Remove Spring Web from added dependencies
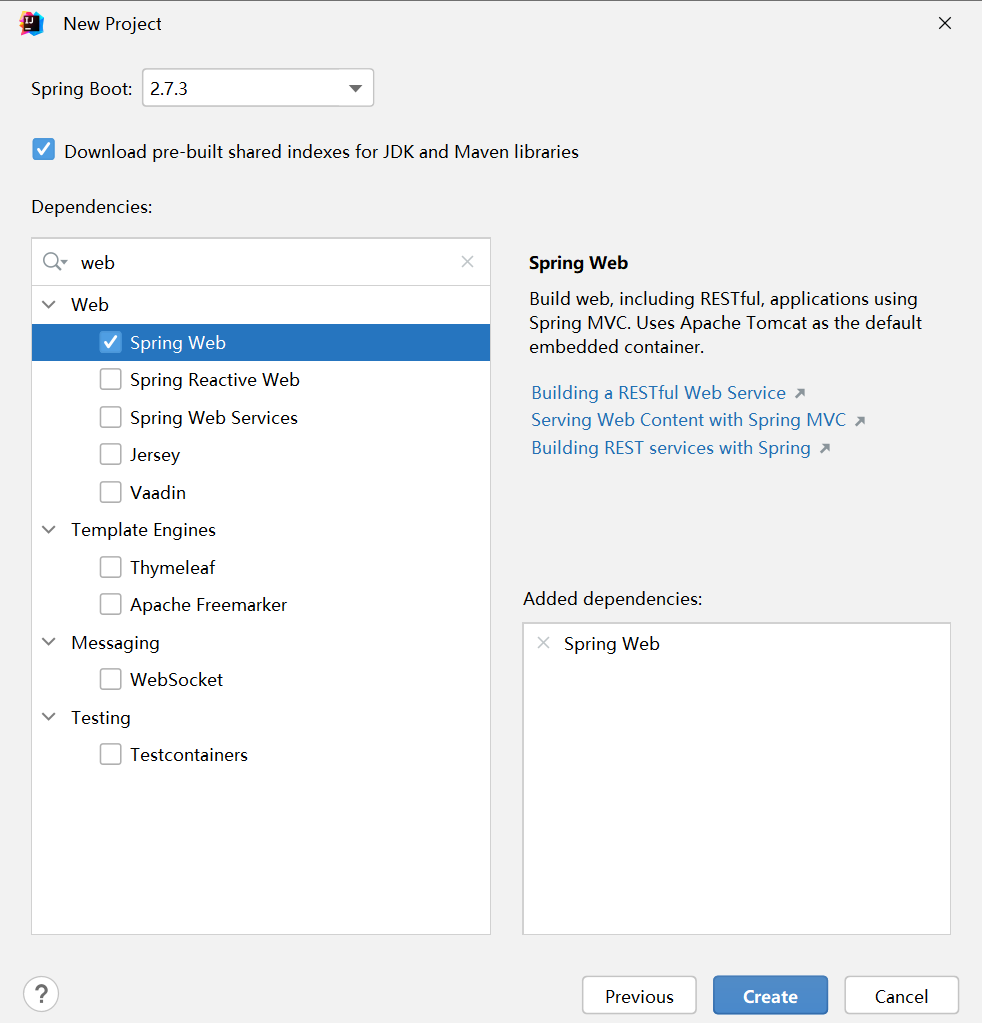Viewport: 982px width, 1023px height. click(543, 643)
